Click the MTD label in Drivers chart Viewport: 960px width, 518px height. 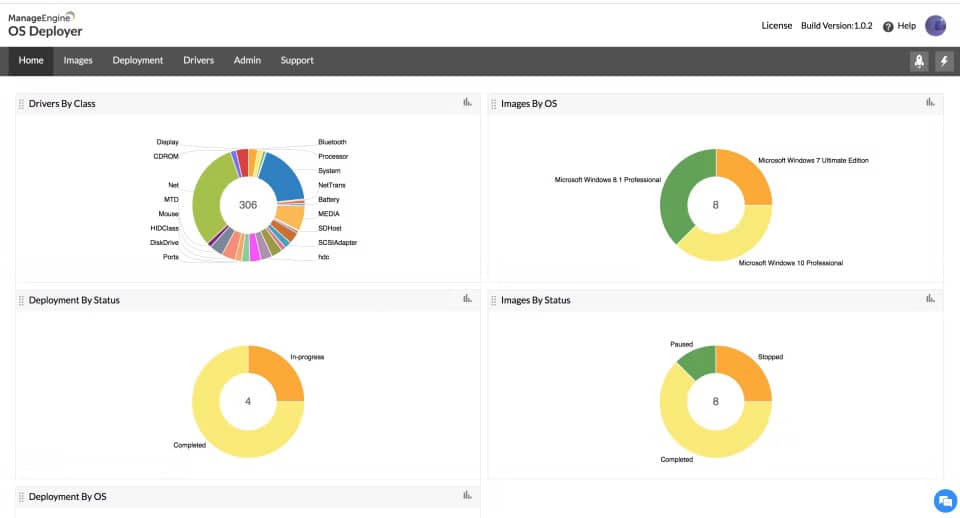click(x=171, y=200)
